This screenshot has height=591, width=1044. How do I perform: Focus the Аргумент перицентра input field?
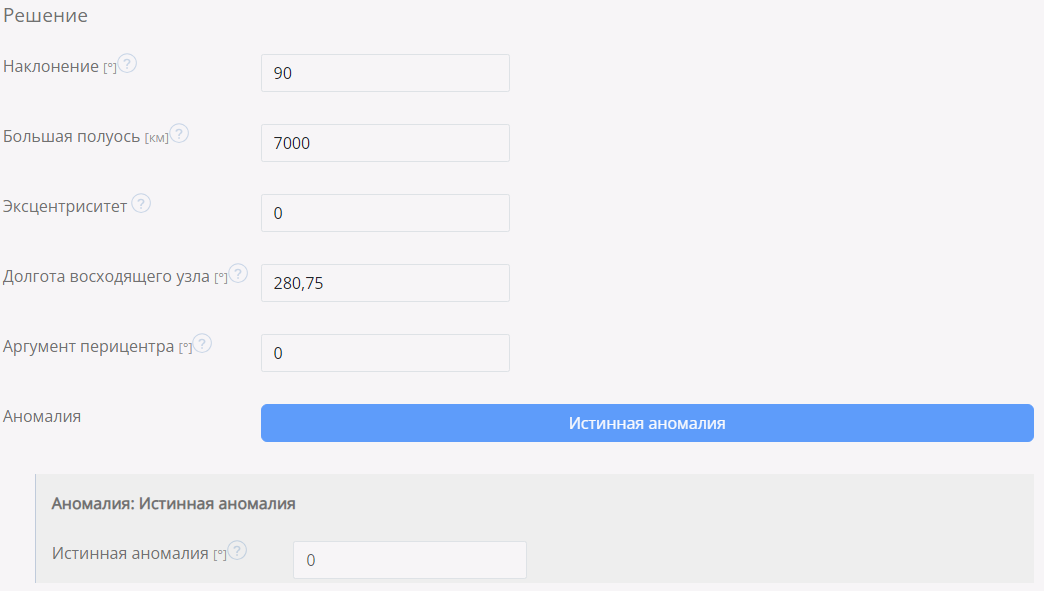(385, 353)
